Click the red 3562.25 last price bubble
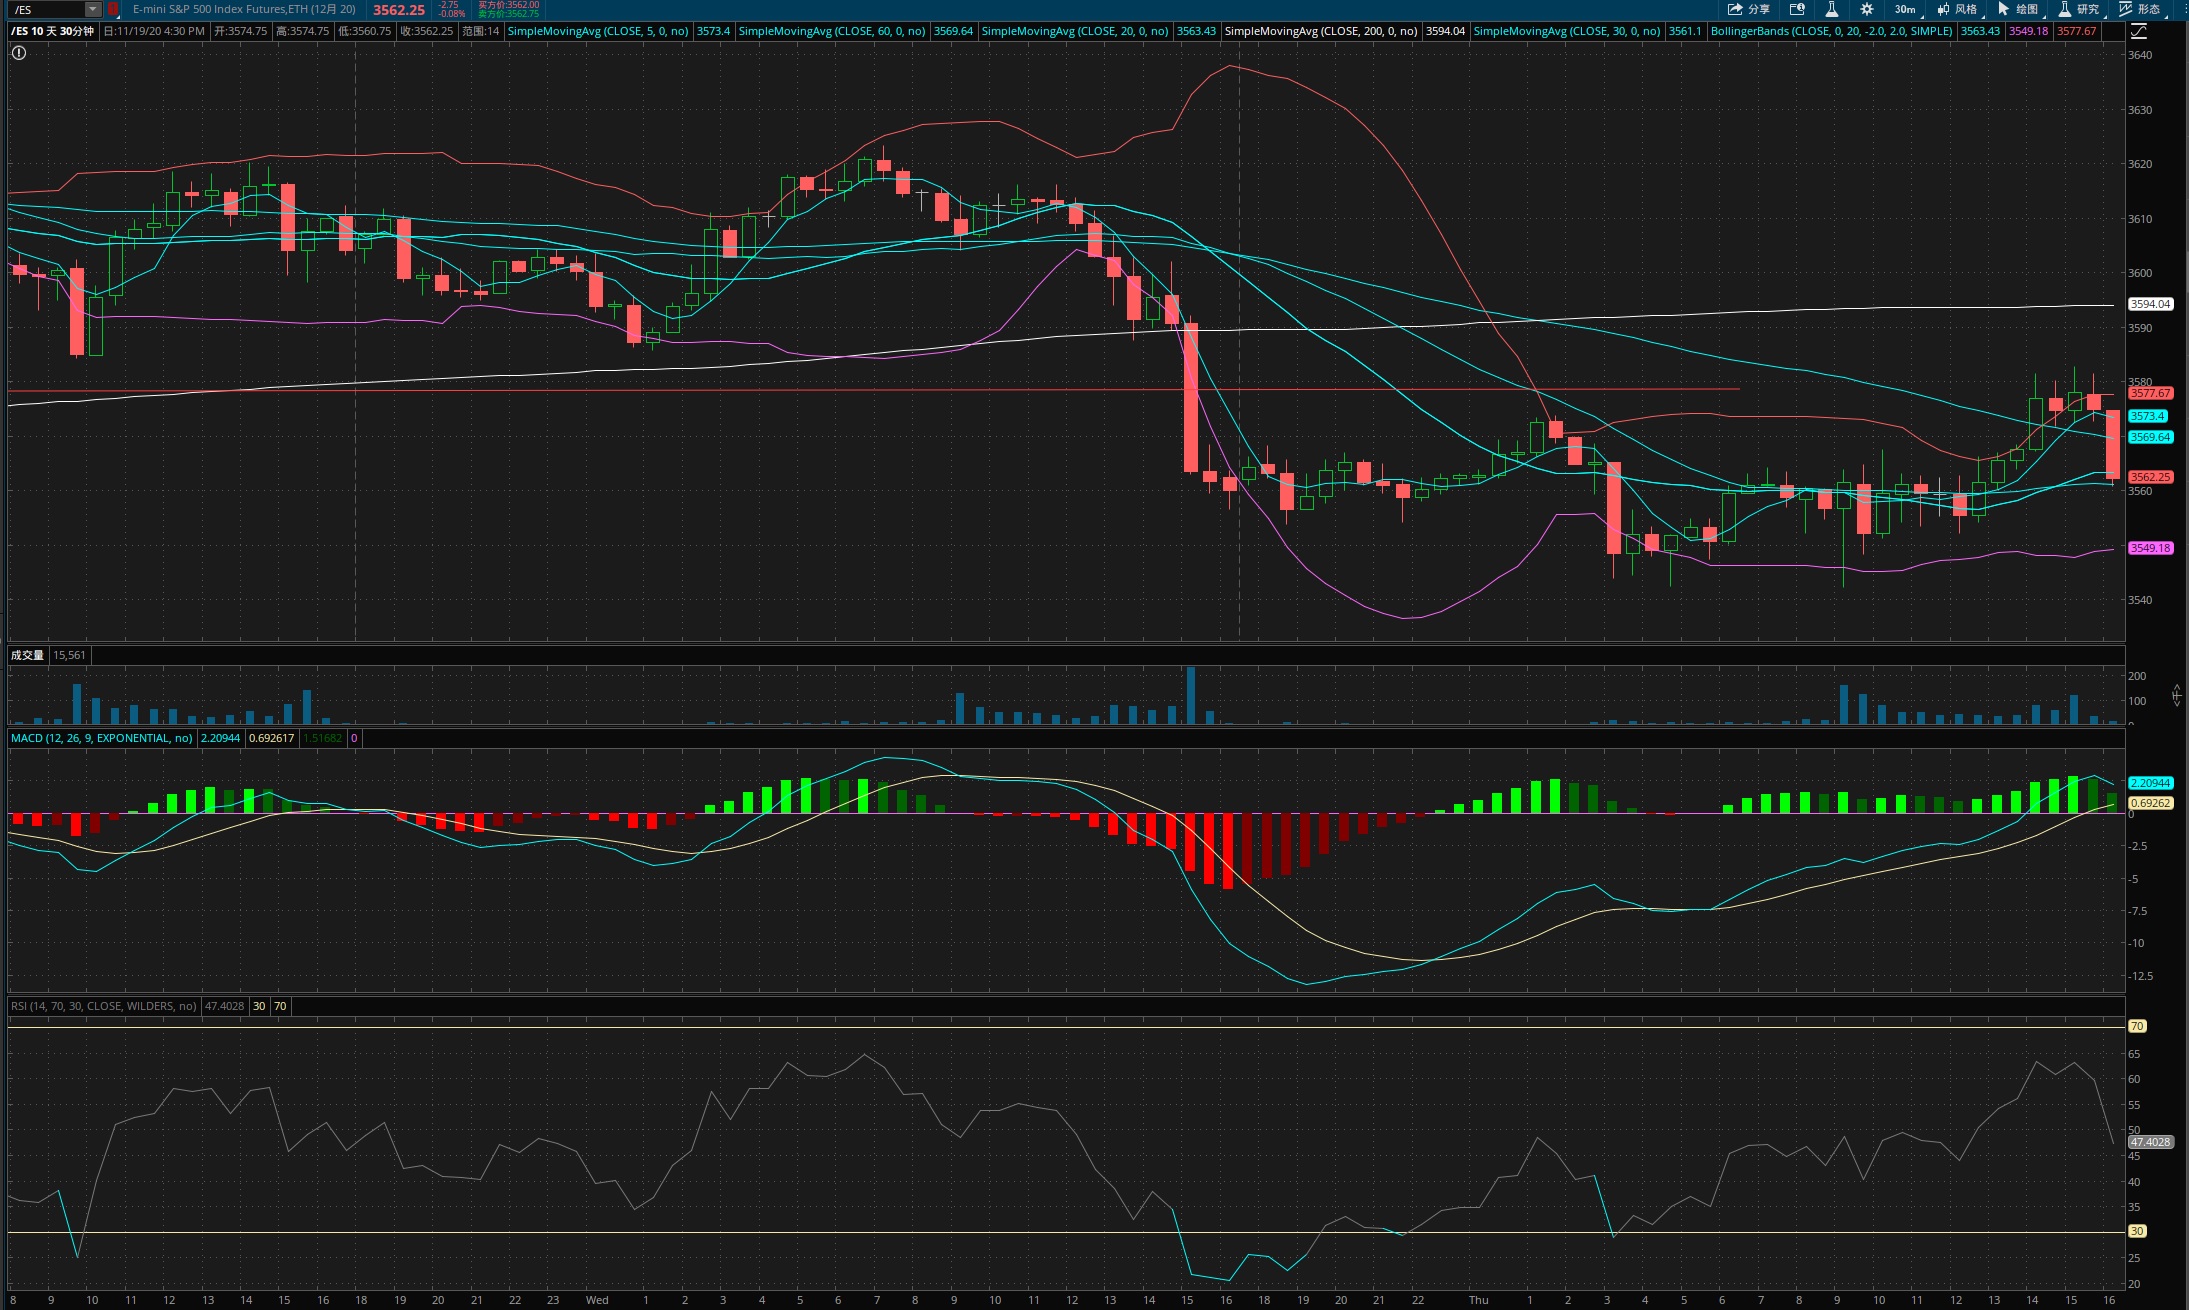This screenshot has width=2189, height=1310. click(x=2150, y=477)
